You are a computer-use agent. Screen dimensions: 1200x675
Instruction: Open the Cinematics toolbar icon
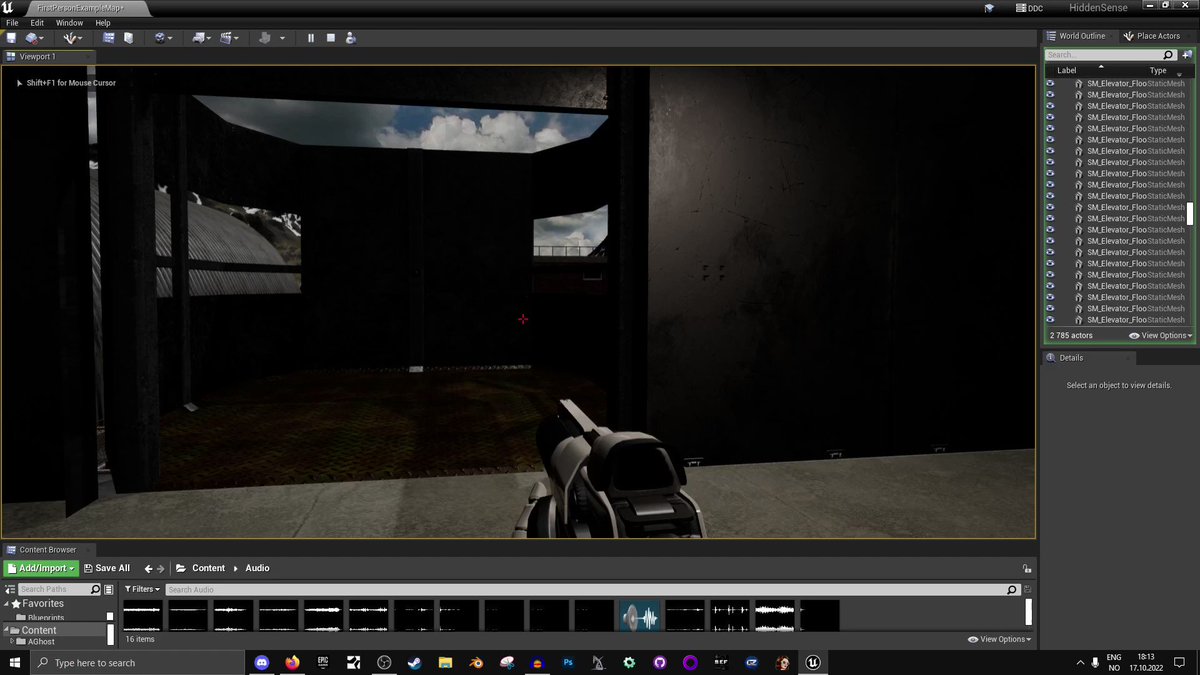tap(228, 38)
